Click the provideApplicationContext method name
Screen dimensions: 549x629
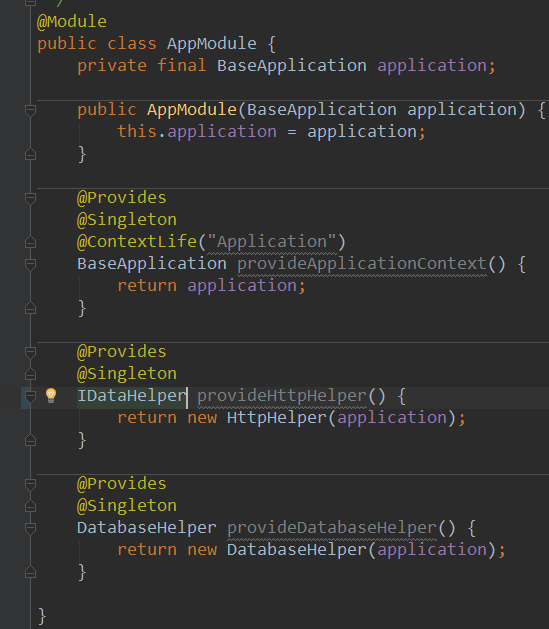click(x=362, y=264)
